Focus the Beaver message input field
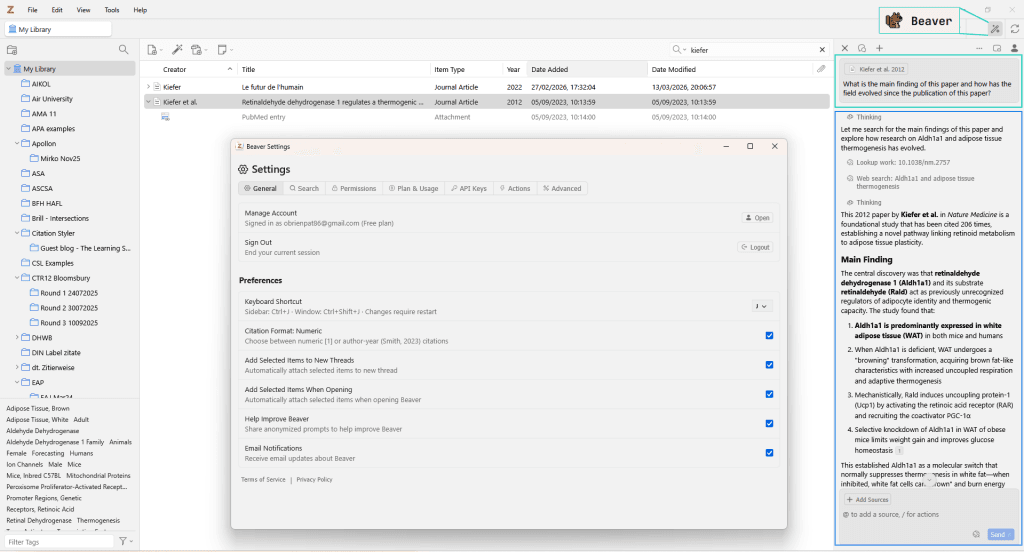 (x=927, y=515)
